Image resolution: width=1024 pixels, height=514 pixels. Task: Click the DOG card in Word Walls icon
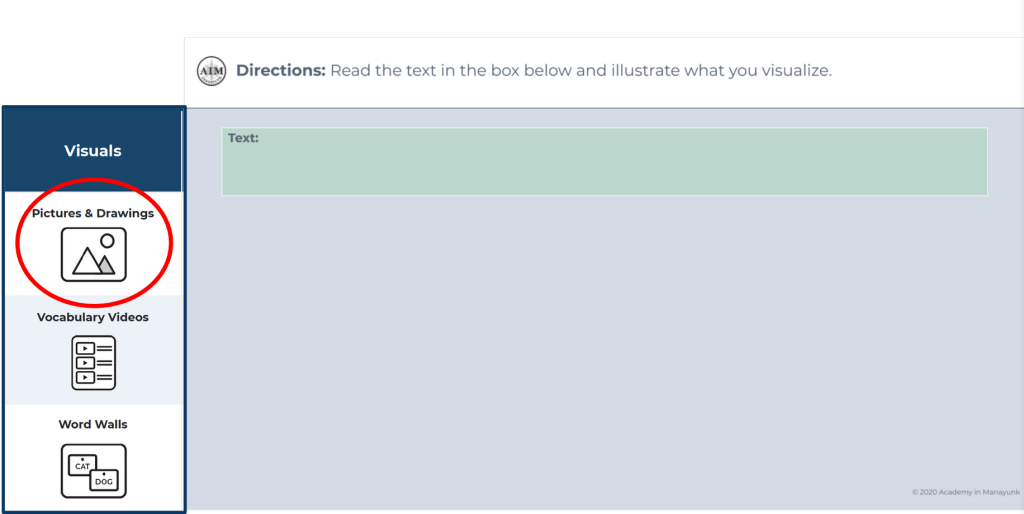tap(104, 481)
